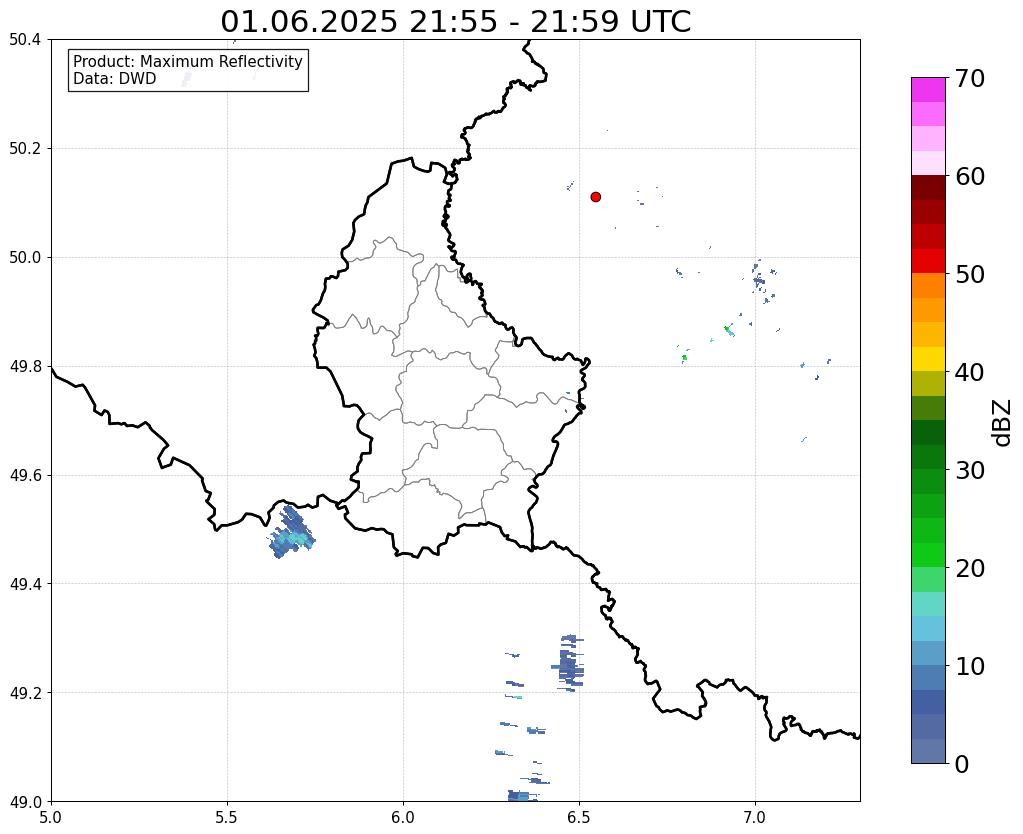Click the y-axis tick label 49.4

click(25, 584)
